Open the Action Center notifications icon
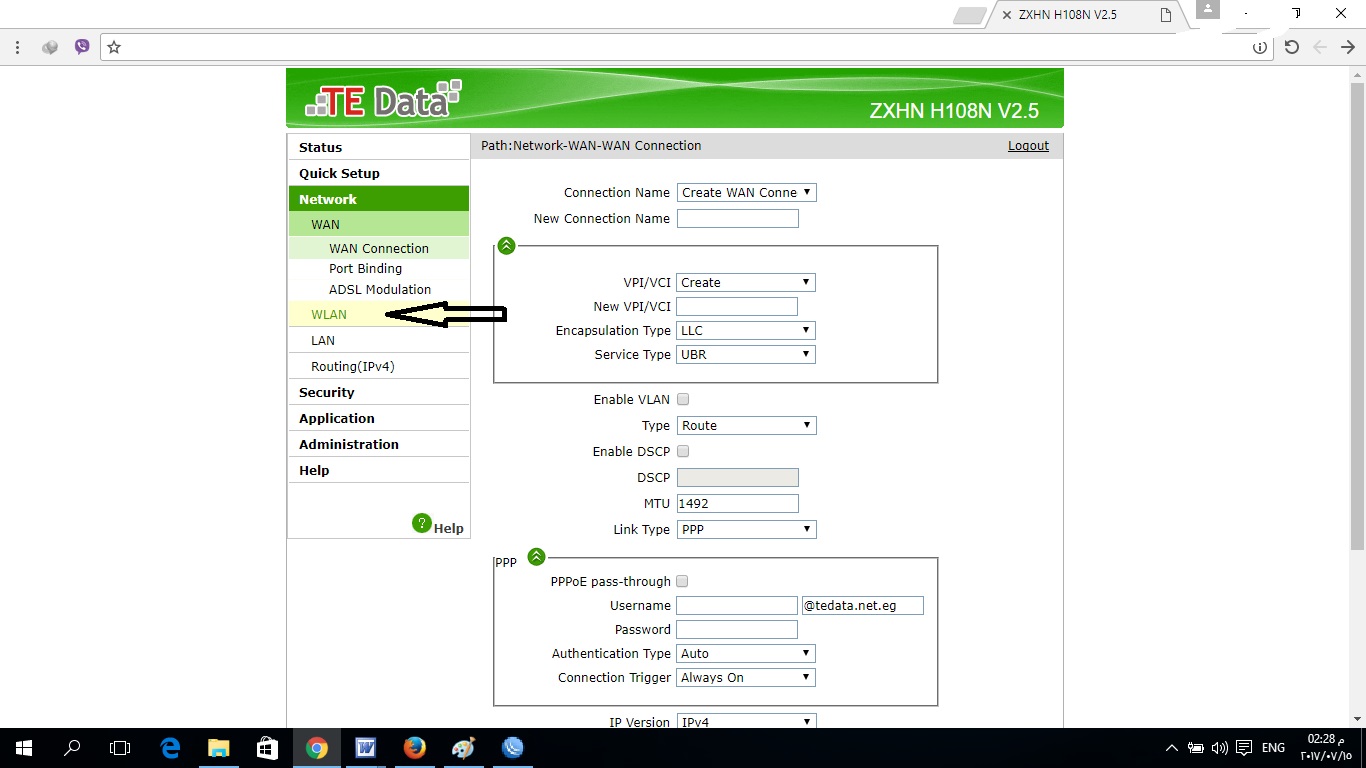The image size is (1366, 768). click(x=1243, y=748)
